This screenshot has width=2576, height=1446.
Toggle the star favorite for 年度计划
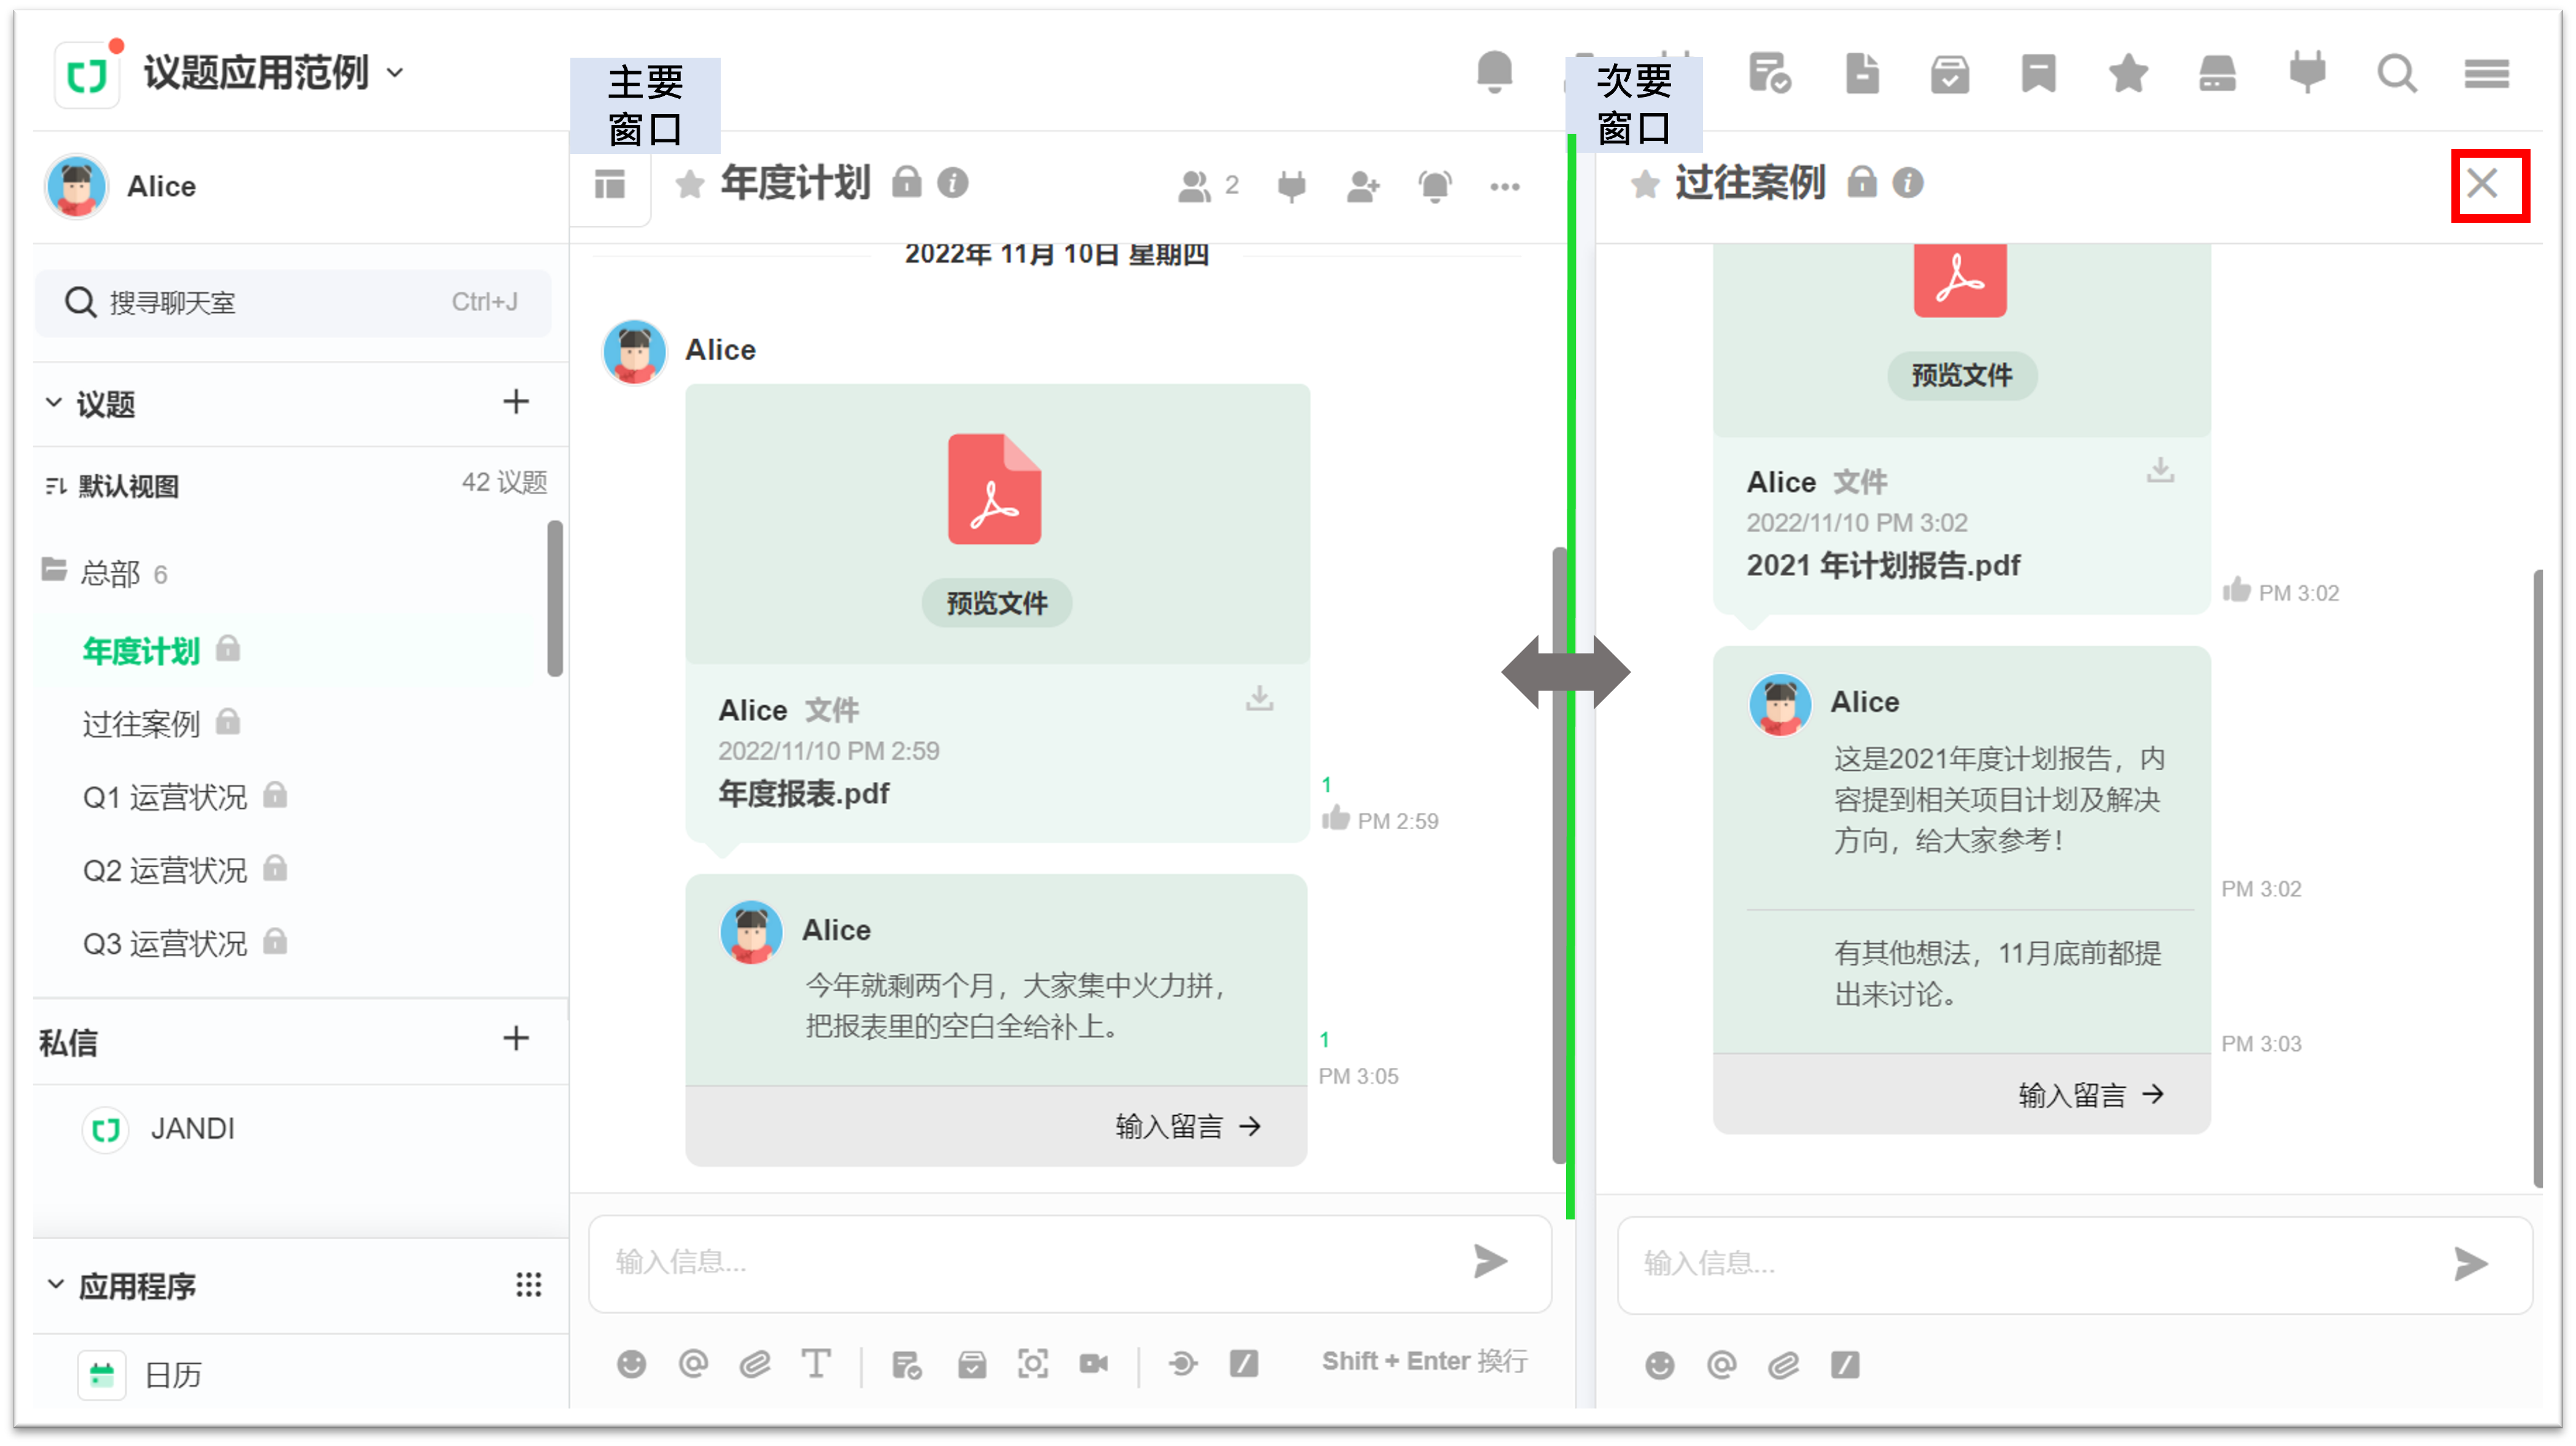pos(689,184)
